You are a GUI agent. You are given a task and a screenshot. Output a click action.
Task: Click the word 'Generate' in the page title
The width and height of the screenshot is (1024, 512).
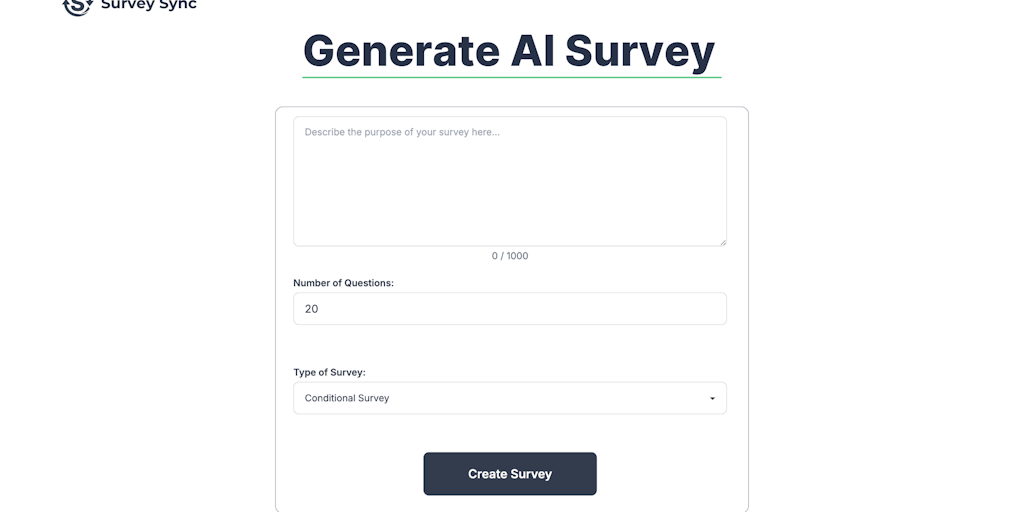pyautogui.click(x=400, y=51)
